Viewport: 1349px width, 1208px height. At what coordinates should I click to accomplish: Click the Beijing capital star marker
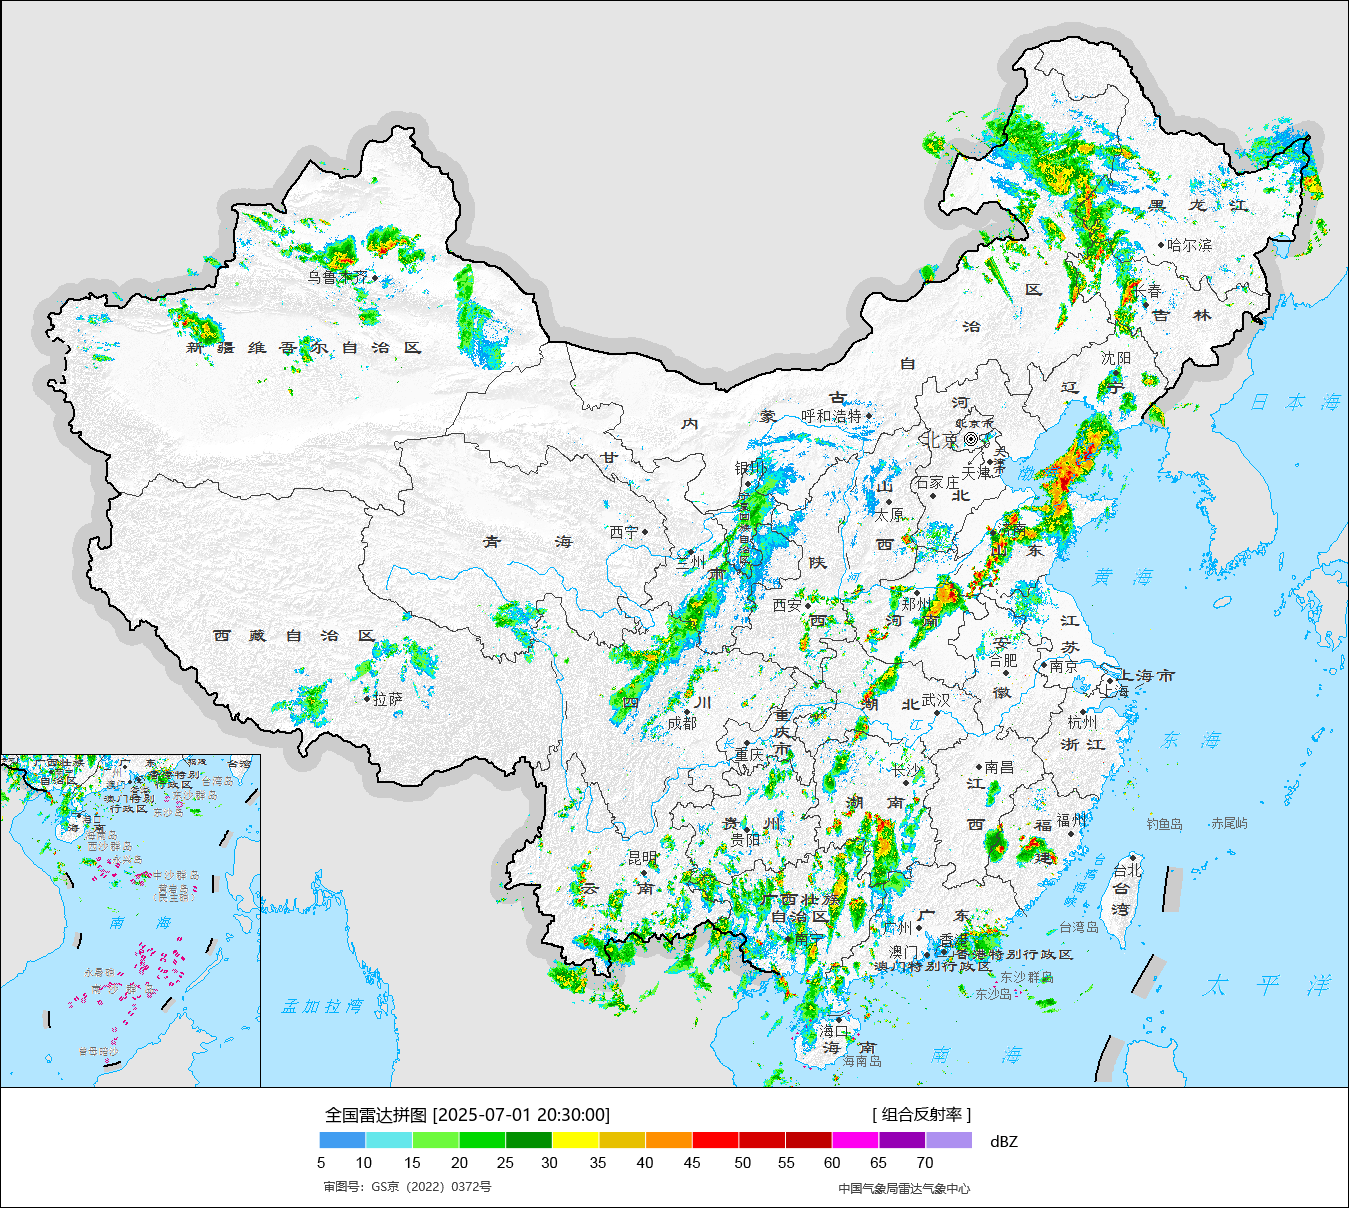pyautogui.click(x=971, y=439)
